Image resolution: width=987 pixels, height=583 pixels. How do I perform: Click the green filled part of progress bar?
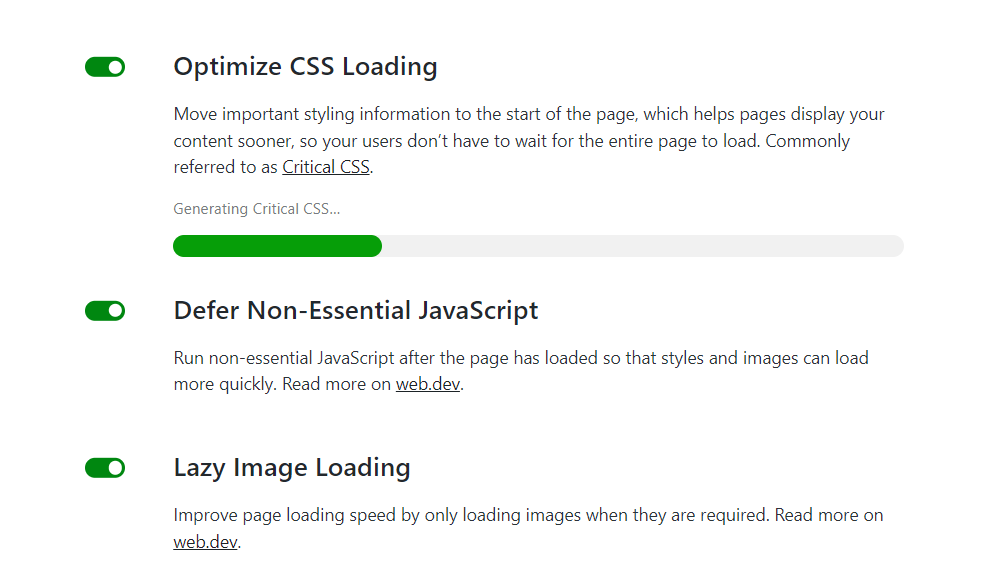277,246
